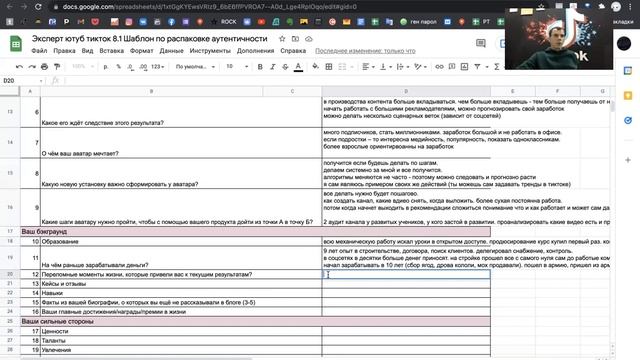Activate the paint format tool

57,67
